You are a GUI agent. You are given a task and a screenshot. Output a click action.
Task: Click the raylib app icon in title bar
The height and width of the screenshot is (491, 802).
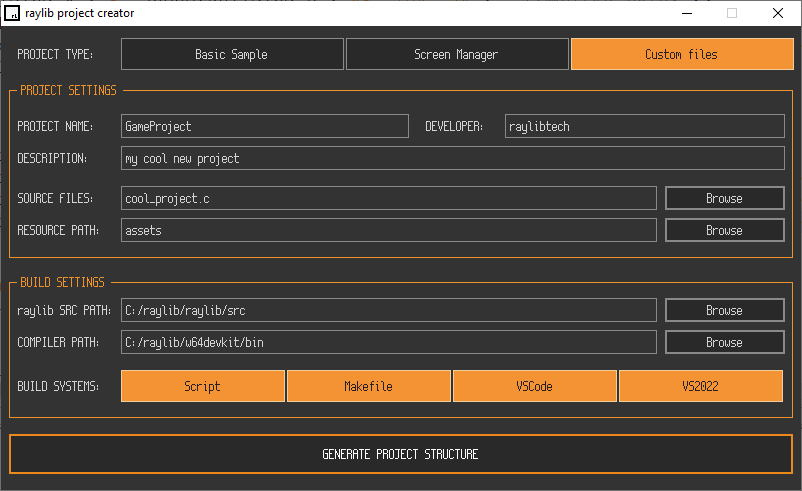12,13
